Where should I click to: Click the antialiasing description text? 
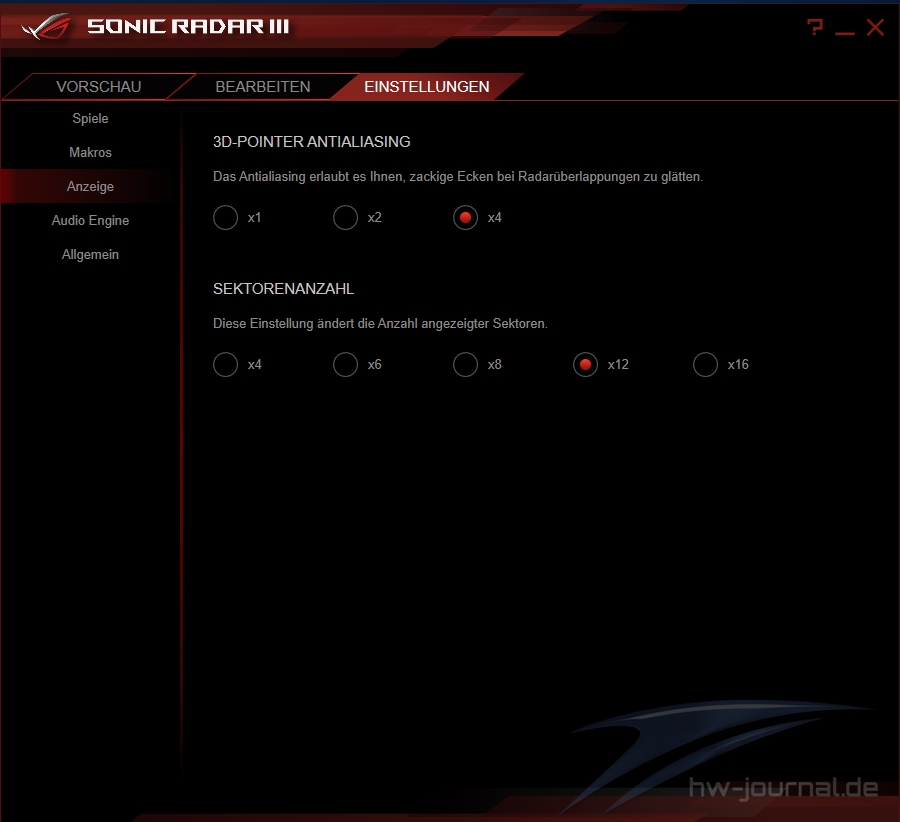click(x=458, y=177)
